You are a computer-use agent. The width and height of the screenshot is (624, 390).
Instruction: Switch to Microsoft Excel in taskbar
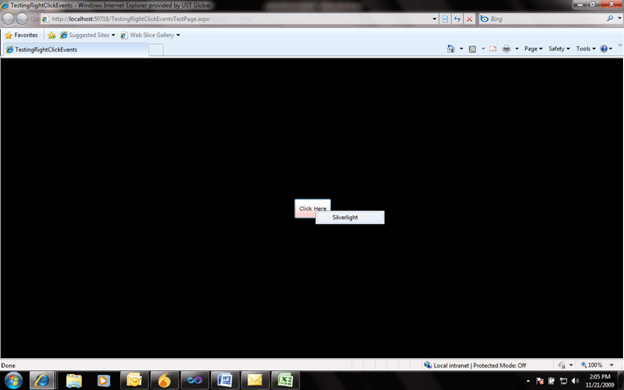[285, 380]
